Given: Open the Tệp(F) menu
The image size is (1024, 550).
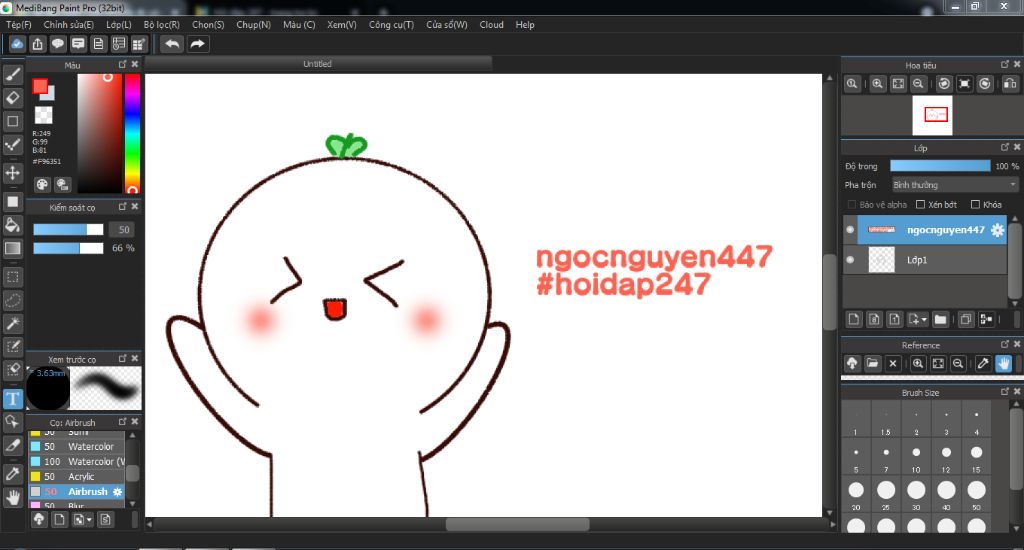Looking at the screenshot, I should click(19, 24).
